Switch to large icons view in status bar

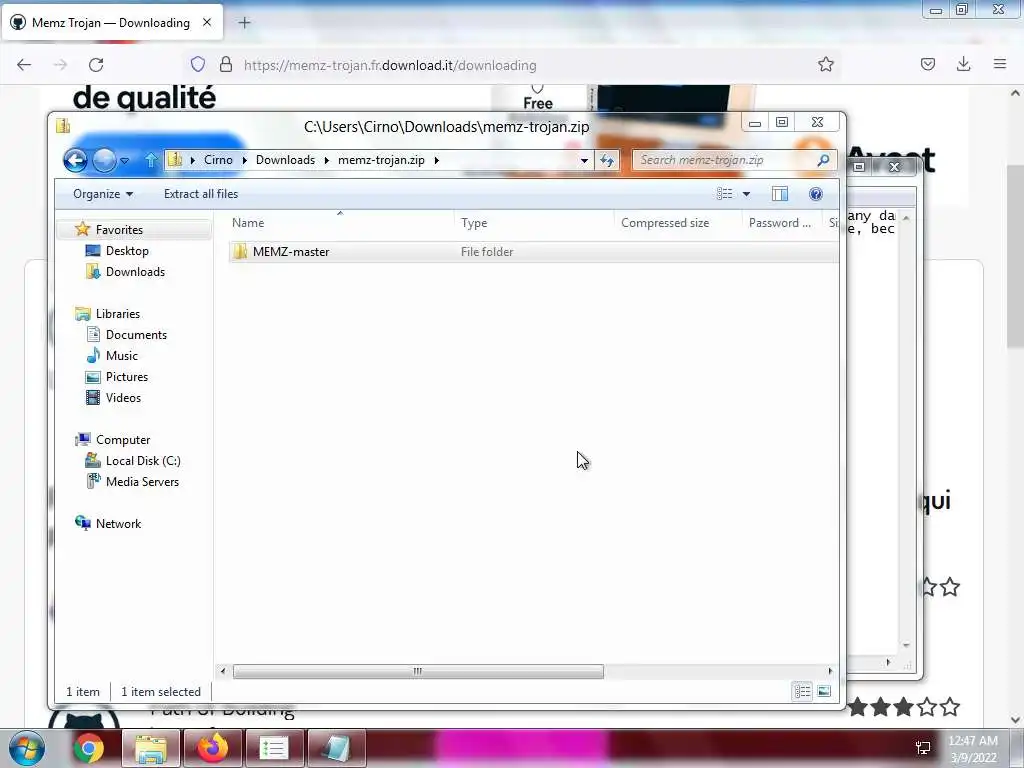click(x=824, y=691)
